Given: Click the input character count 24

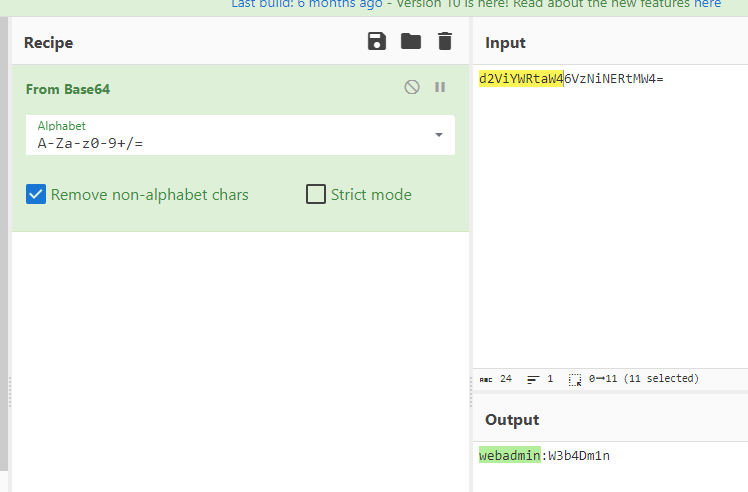Looking at the screenshot, I should coord(506,379).
